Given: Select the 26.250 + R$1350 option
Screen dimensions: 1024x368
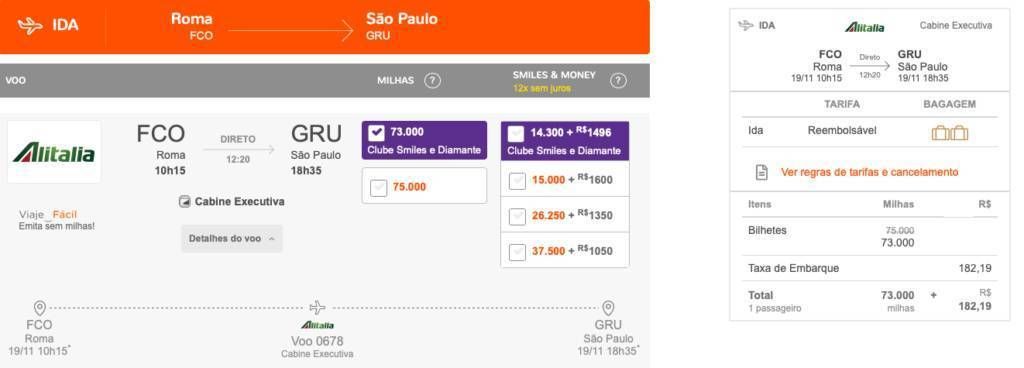Looking at the screenshot, I should tap(517, 215).
